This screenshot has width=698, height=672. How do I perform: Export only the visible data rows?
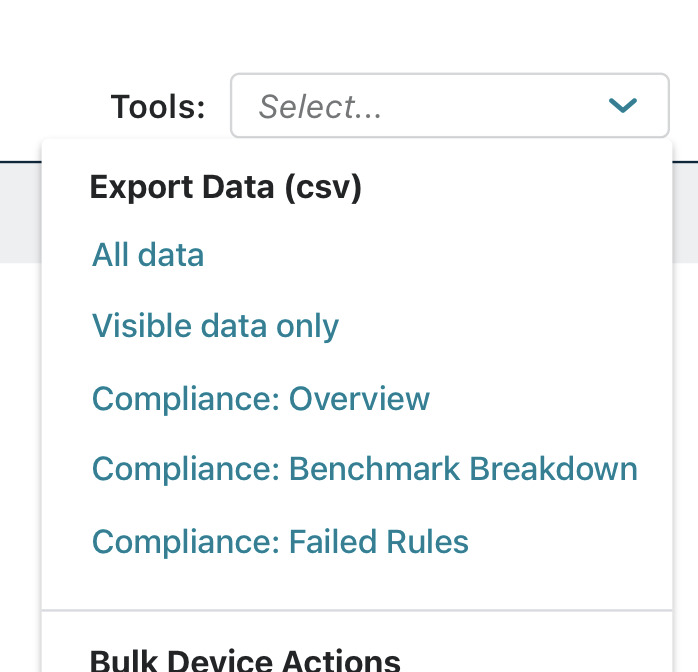215,326
